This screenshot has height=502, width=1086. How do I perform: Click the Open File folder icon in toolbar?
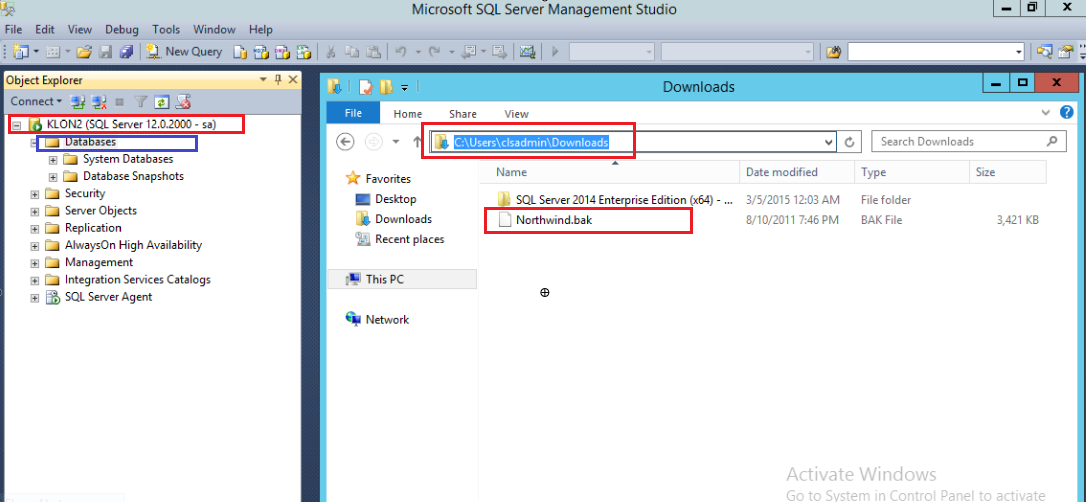pyautogui.click(x=84, y=51)
